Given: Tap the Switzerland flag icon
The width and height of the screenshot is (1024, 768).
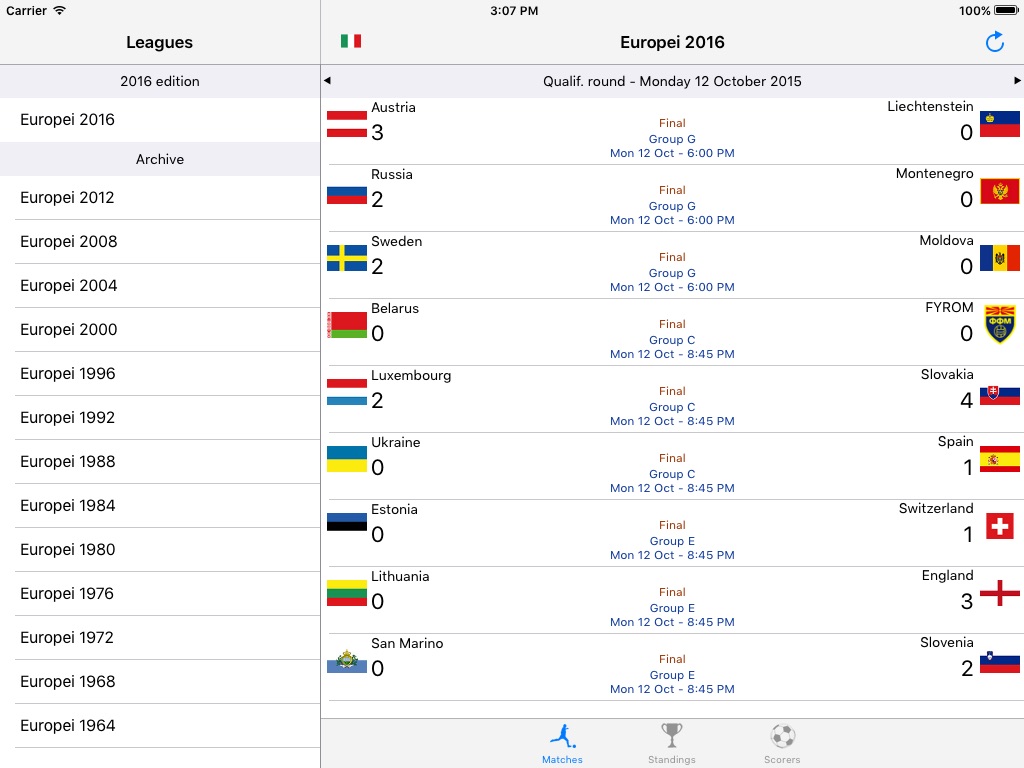Looking at the screenshot, I should coord(999,525).
